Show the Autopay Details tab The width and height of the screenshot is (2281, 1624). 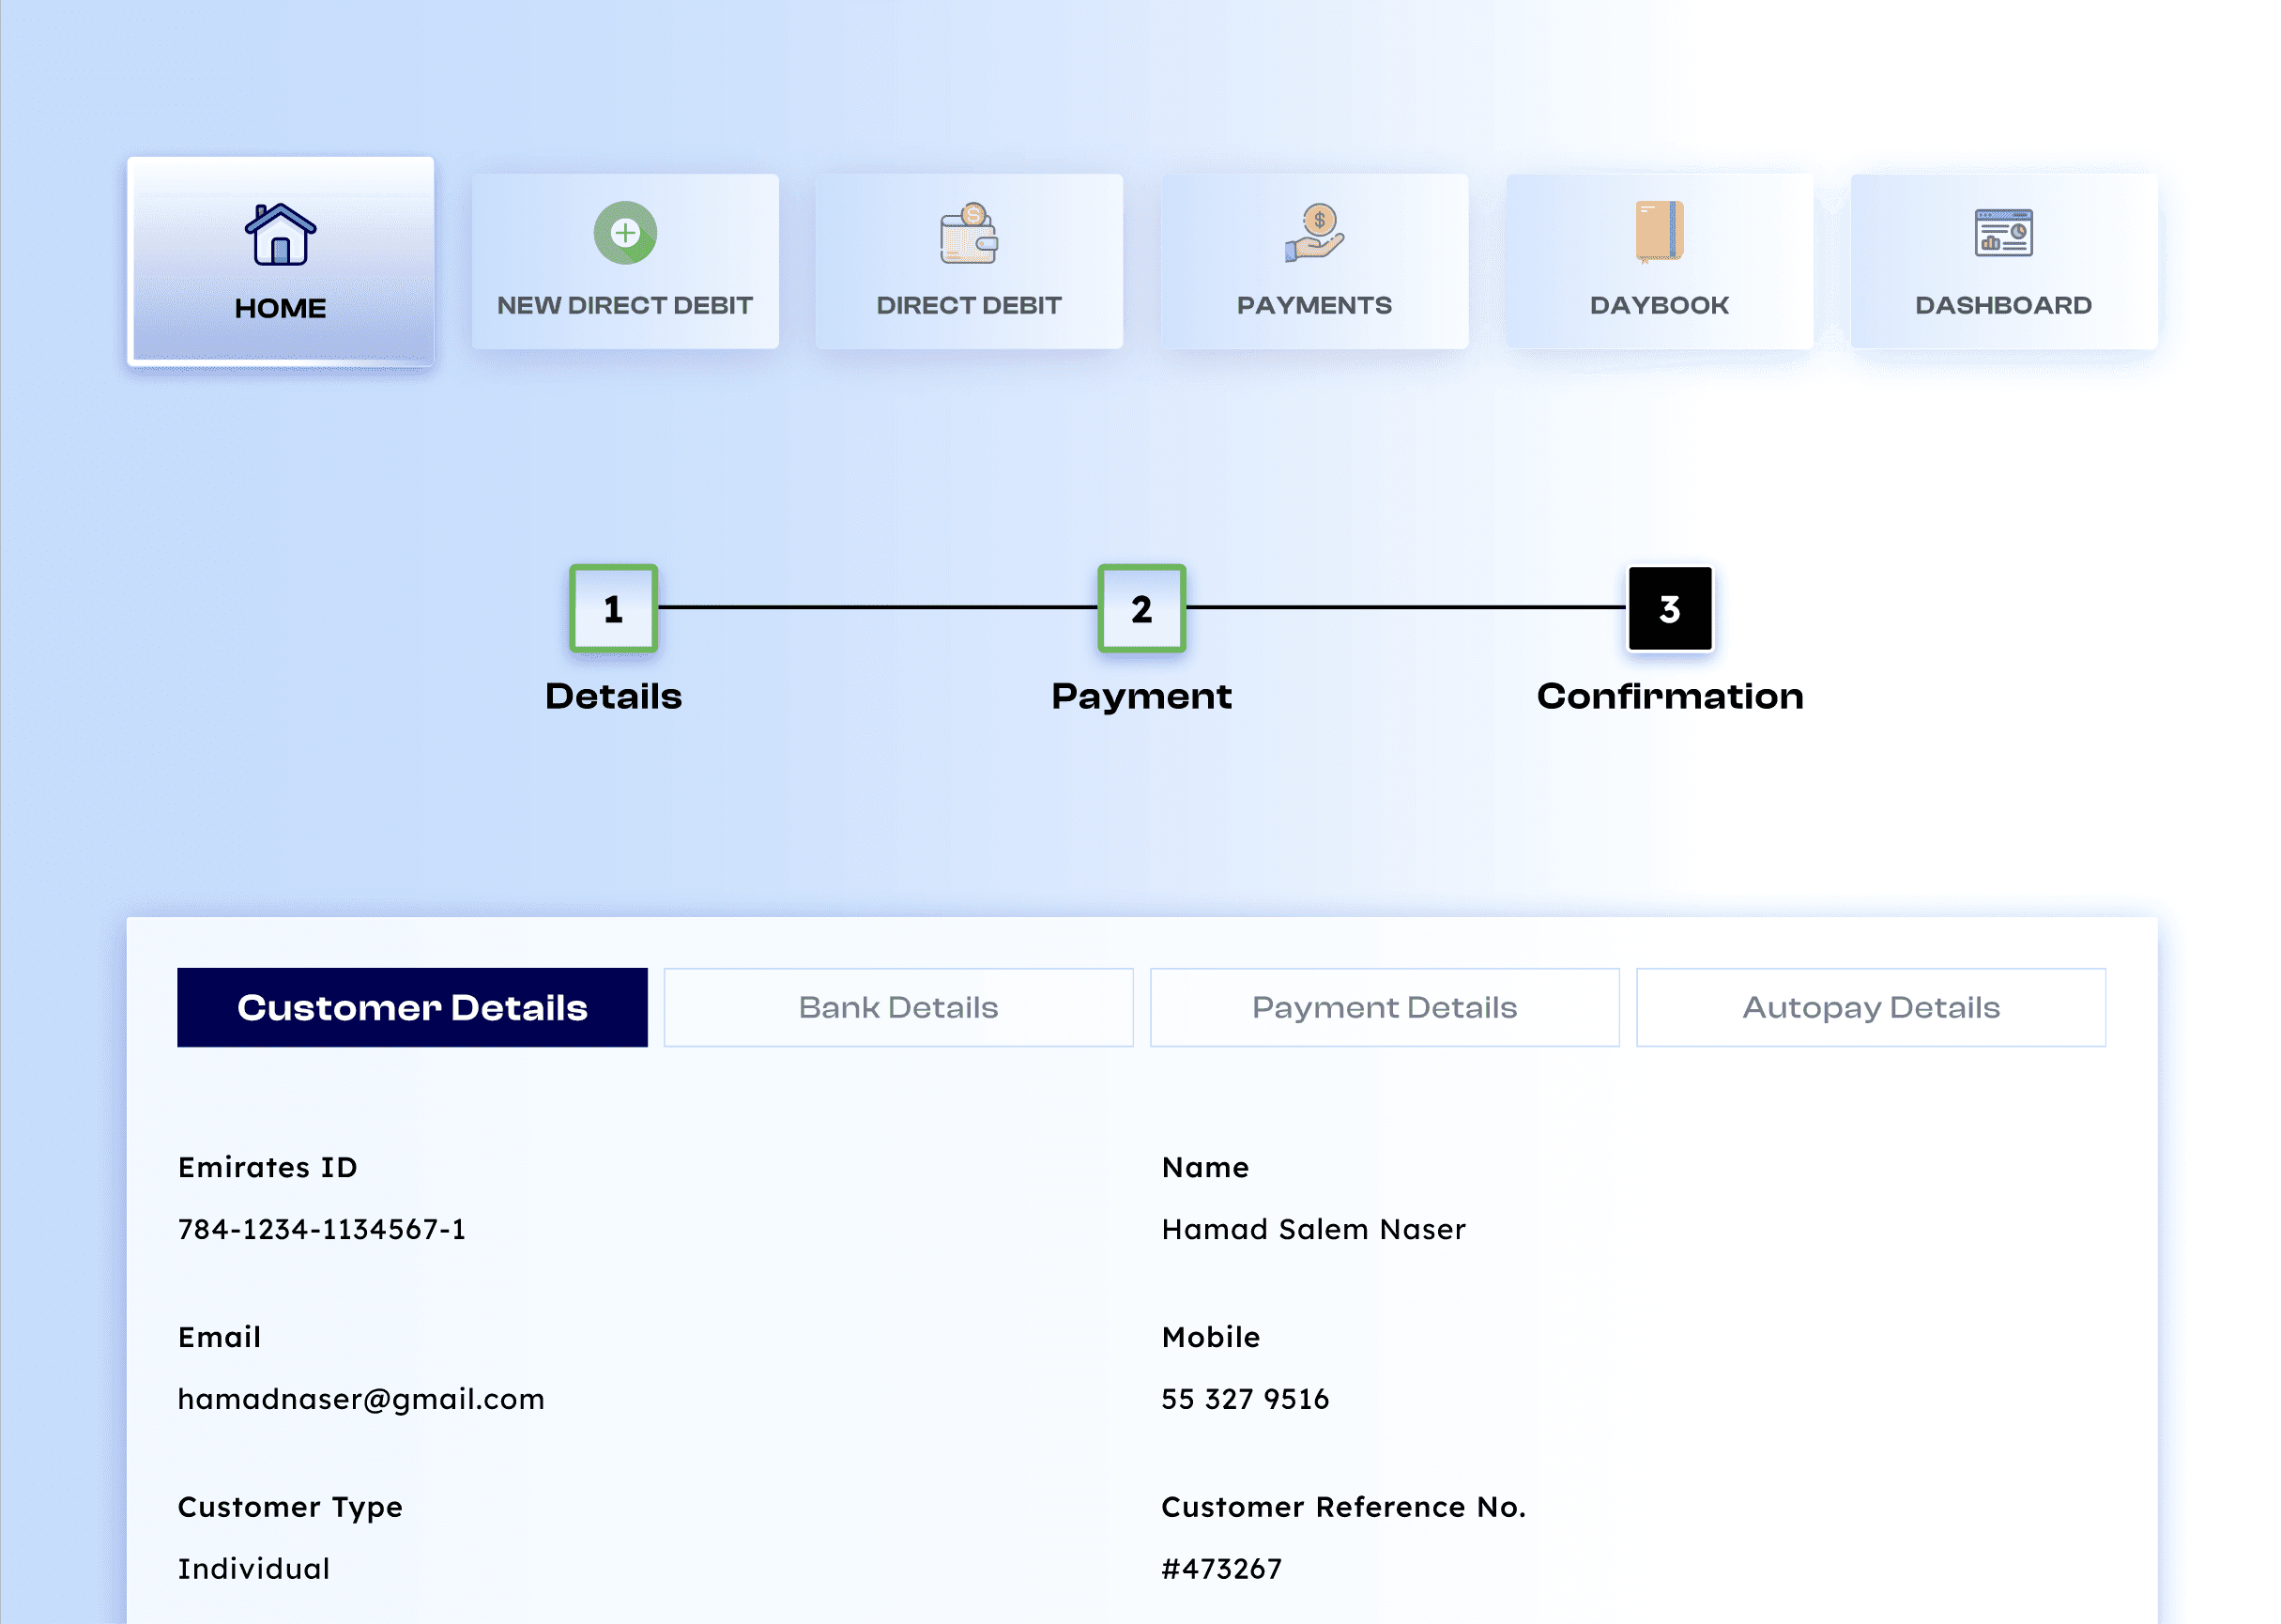coord(1870,1007)
